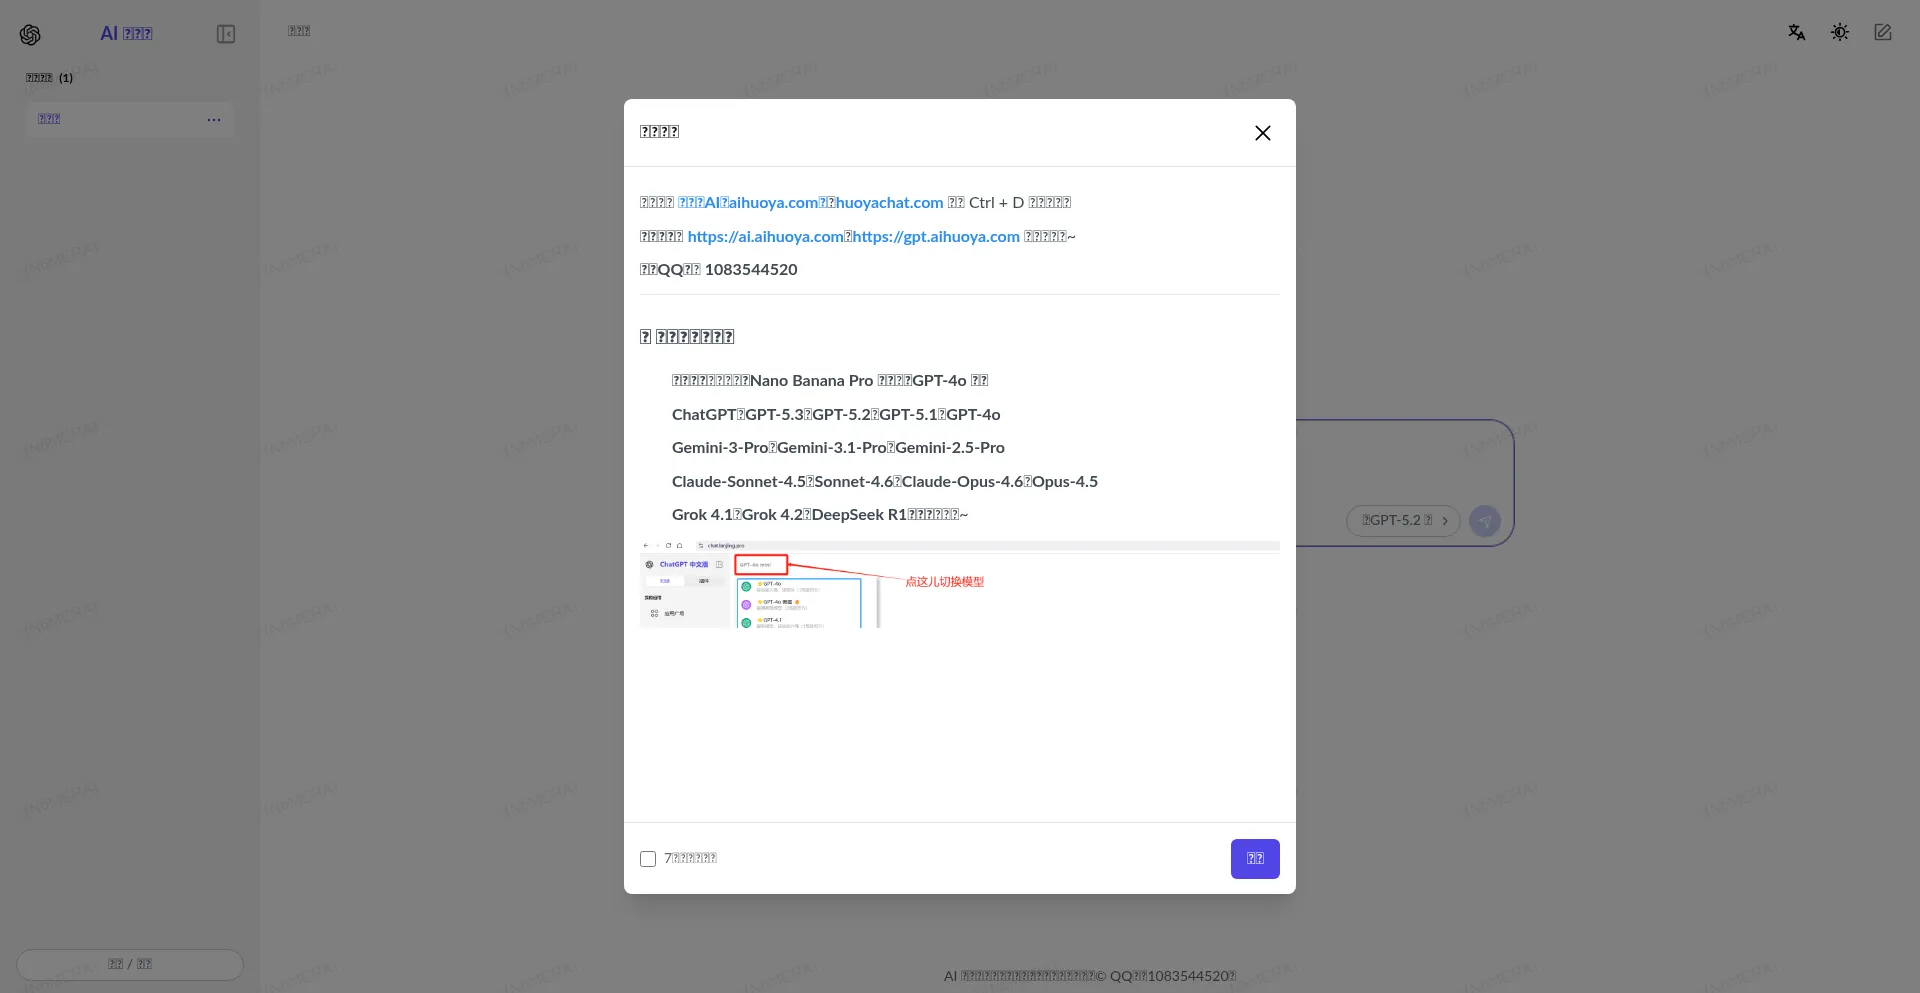
Task: Click the QQ number 1083544520 in the dialog
Action: pyautogui.click(x=751, y=270)
